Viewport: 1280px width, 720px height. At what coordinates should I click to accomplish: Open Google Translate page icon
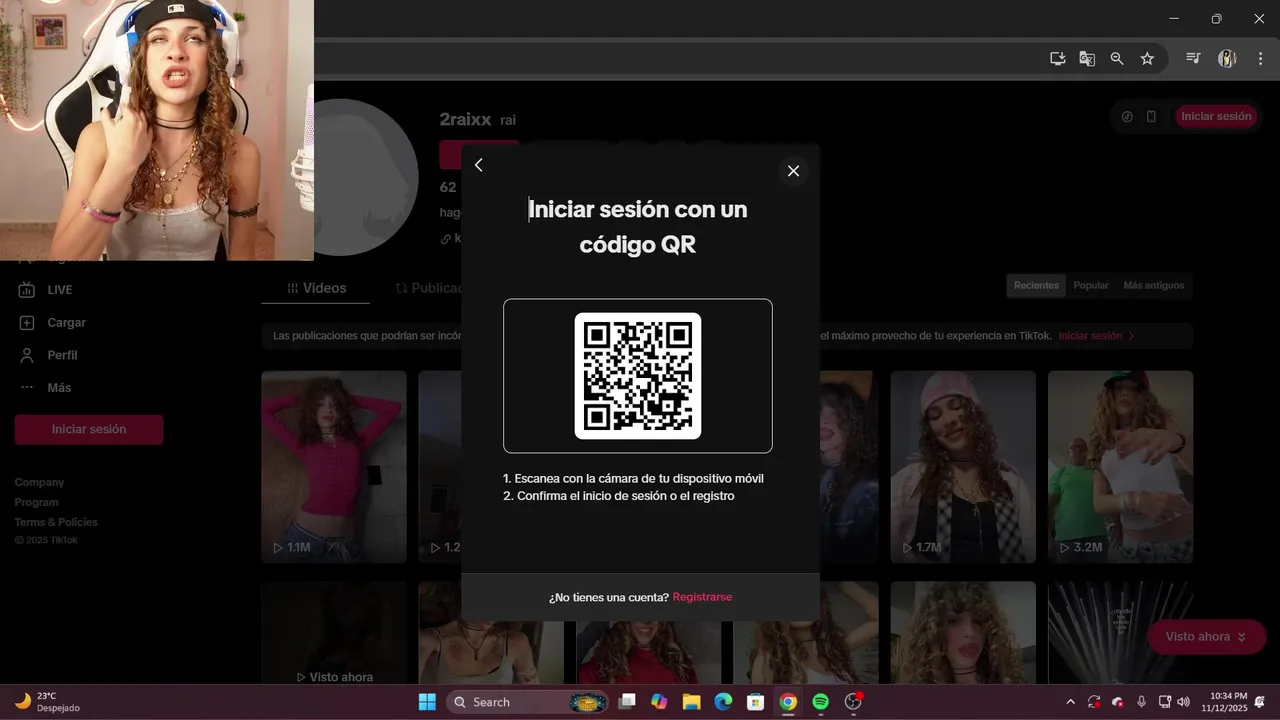tap(1087, 59)
